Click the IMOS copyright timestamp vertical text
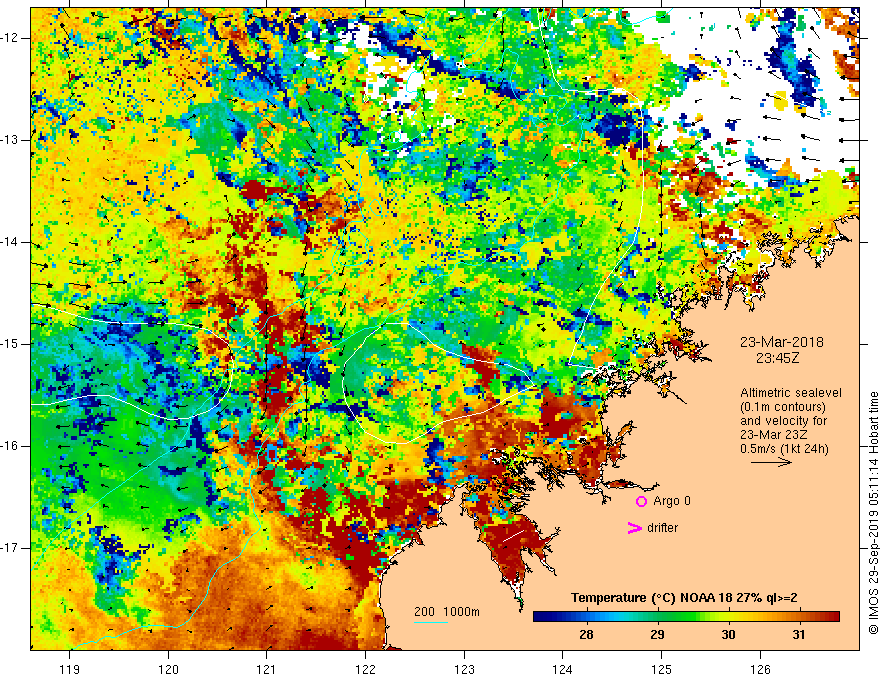Image resolution: width=880 pixels, height=680 pixels. [873, 514]
